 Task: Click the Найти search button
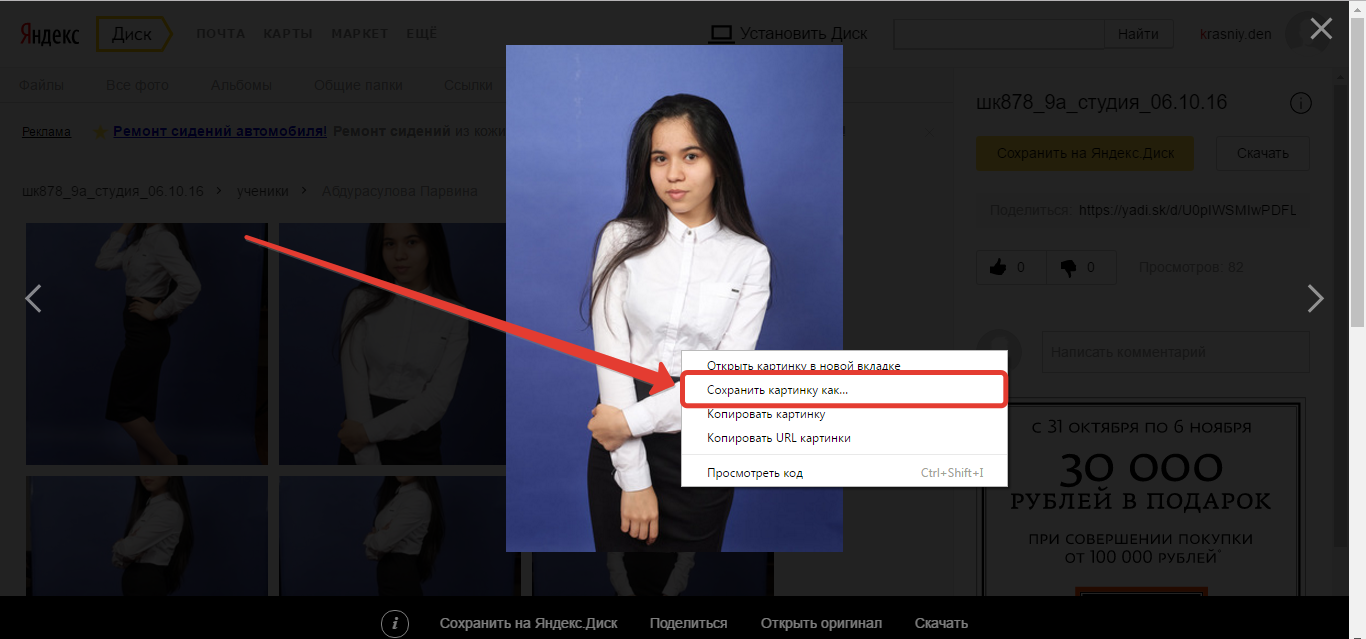coord(1138,34)
